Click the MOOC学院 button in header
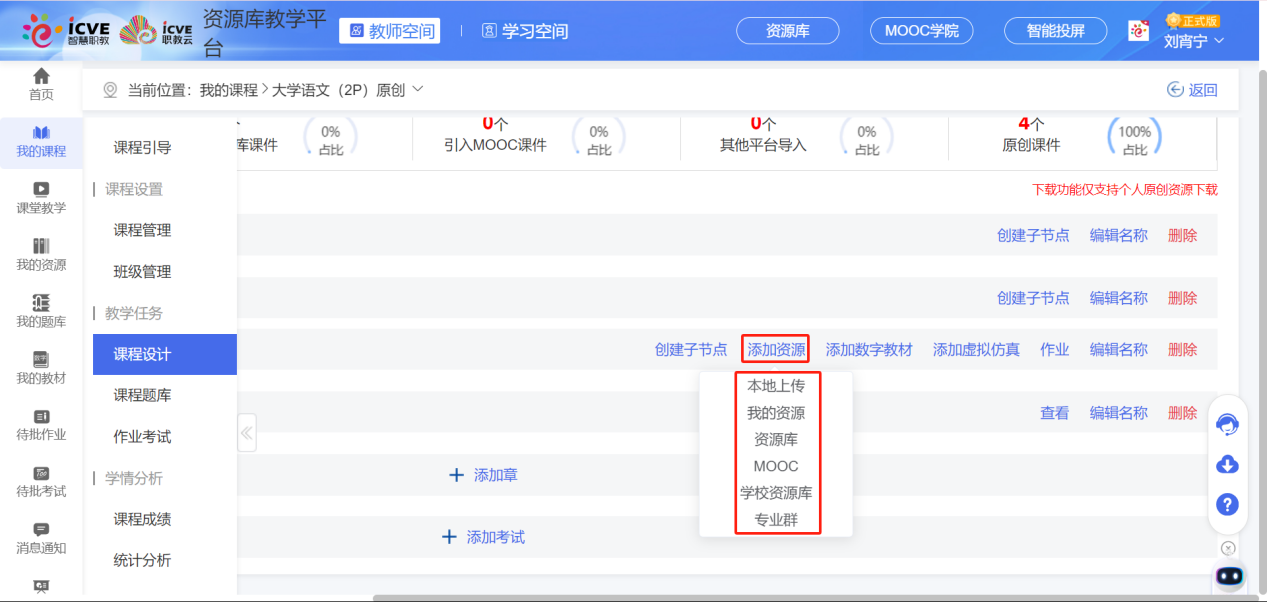Screen dimensions: 1267x602 (x=921, y=31)
